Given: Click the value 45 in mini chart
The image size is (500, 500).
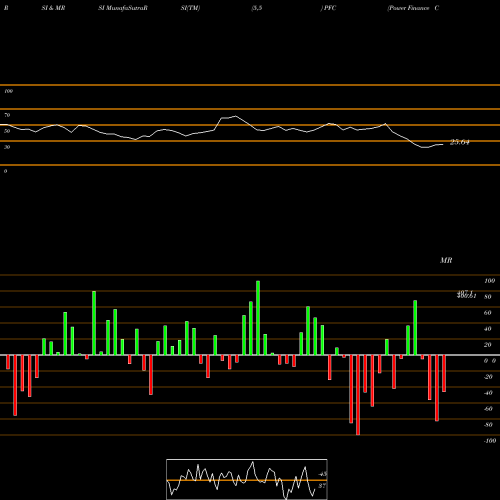Looking at the screenshot, I should [x=323, y=474].
